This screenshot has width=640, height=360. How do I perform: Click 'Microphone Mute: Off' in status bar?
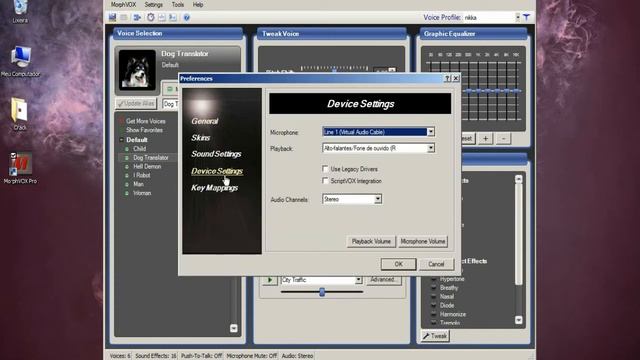[x=252, y=356]
